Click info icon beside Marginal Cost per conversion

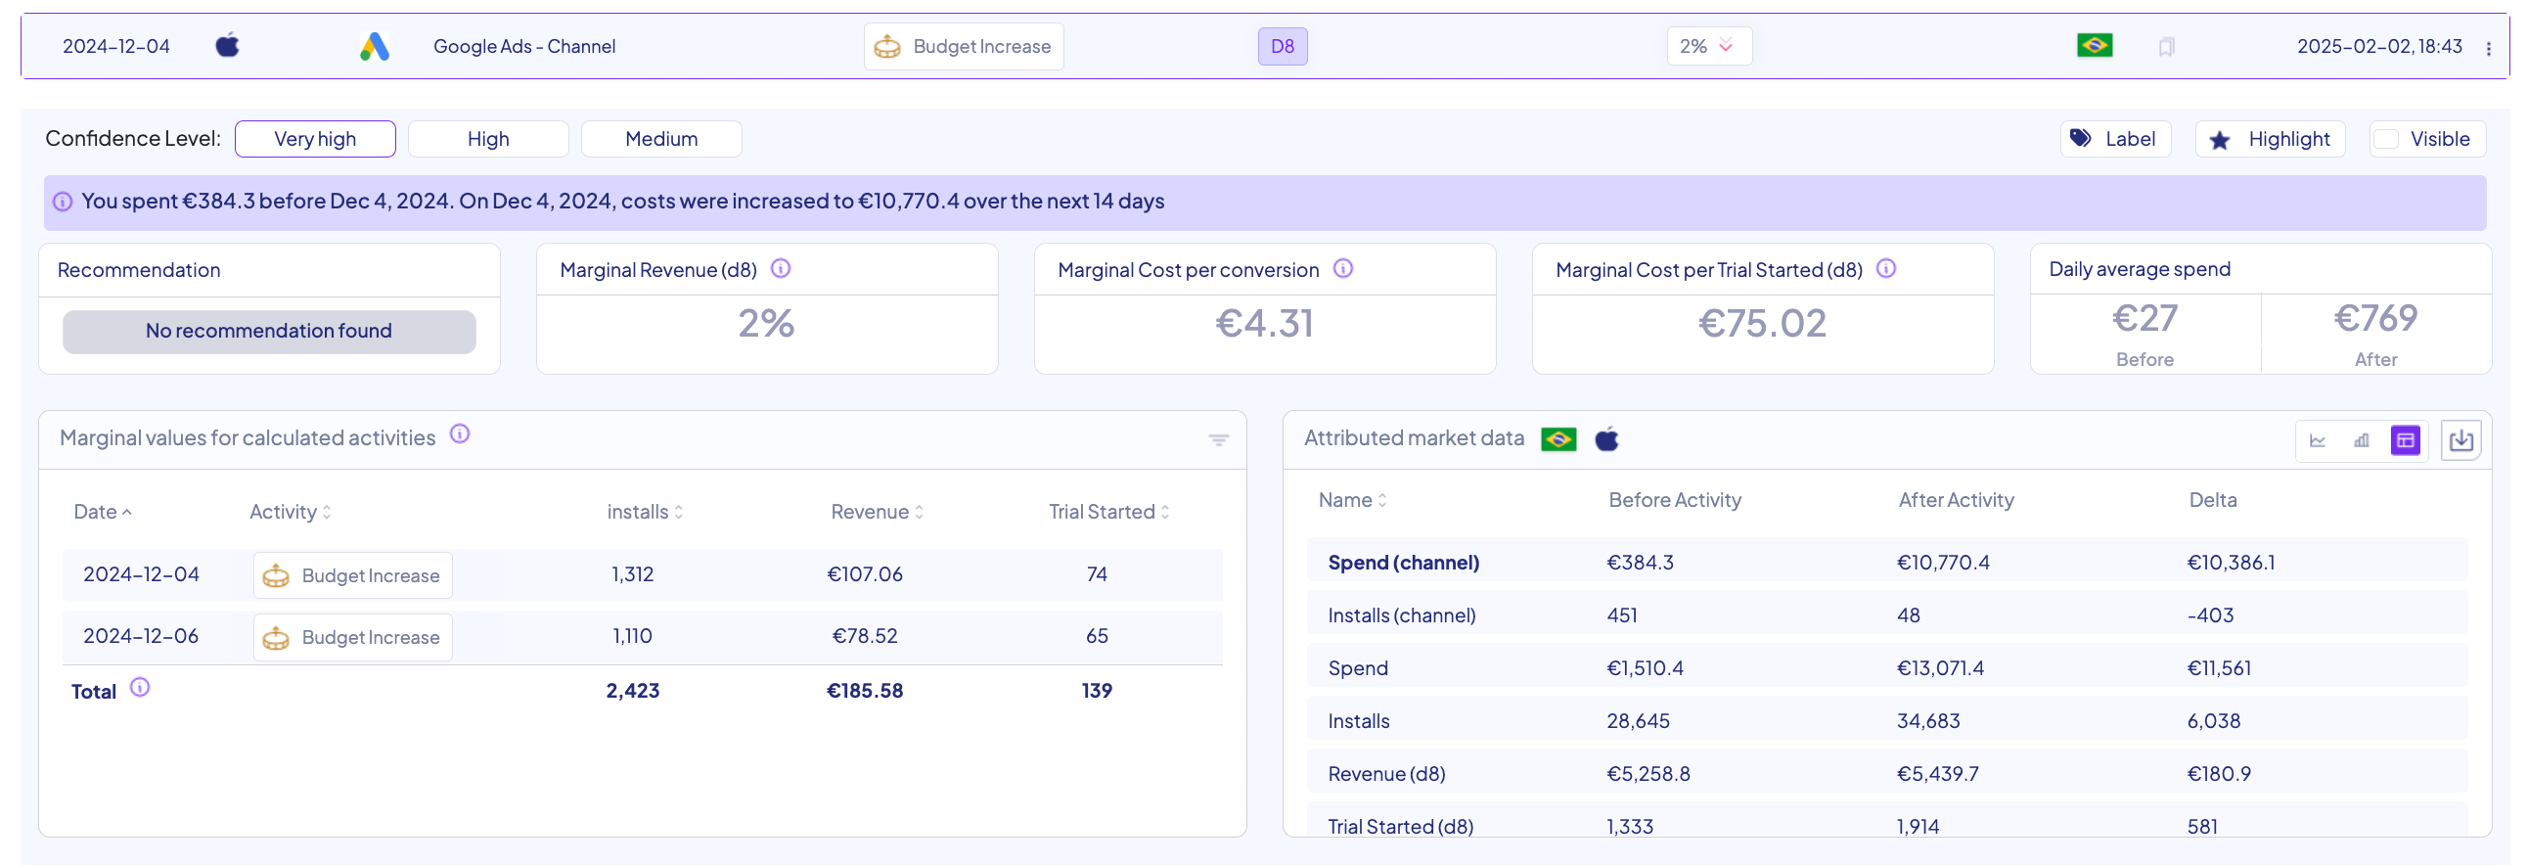point(1343,269)
